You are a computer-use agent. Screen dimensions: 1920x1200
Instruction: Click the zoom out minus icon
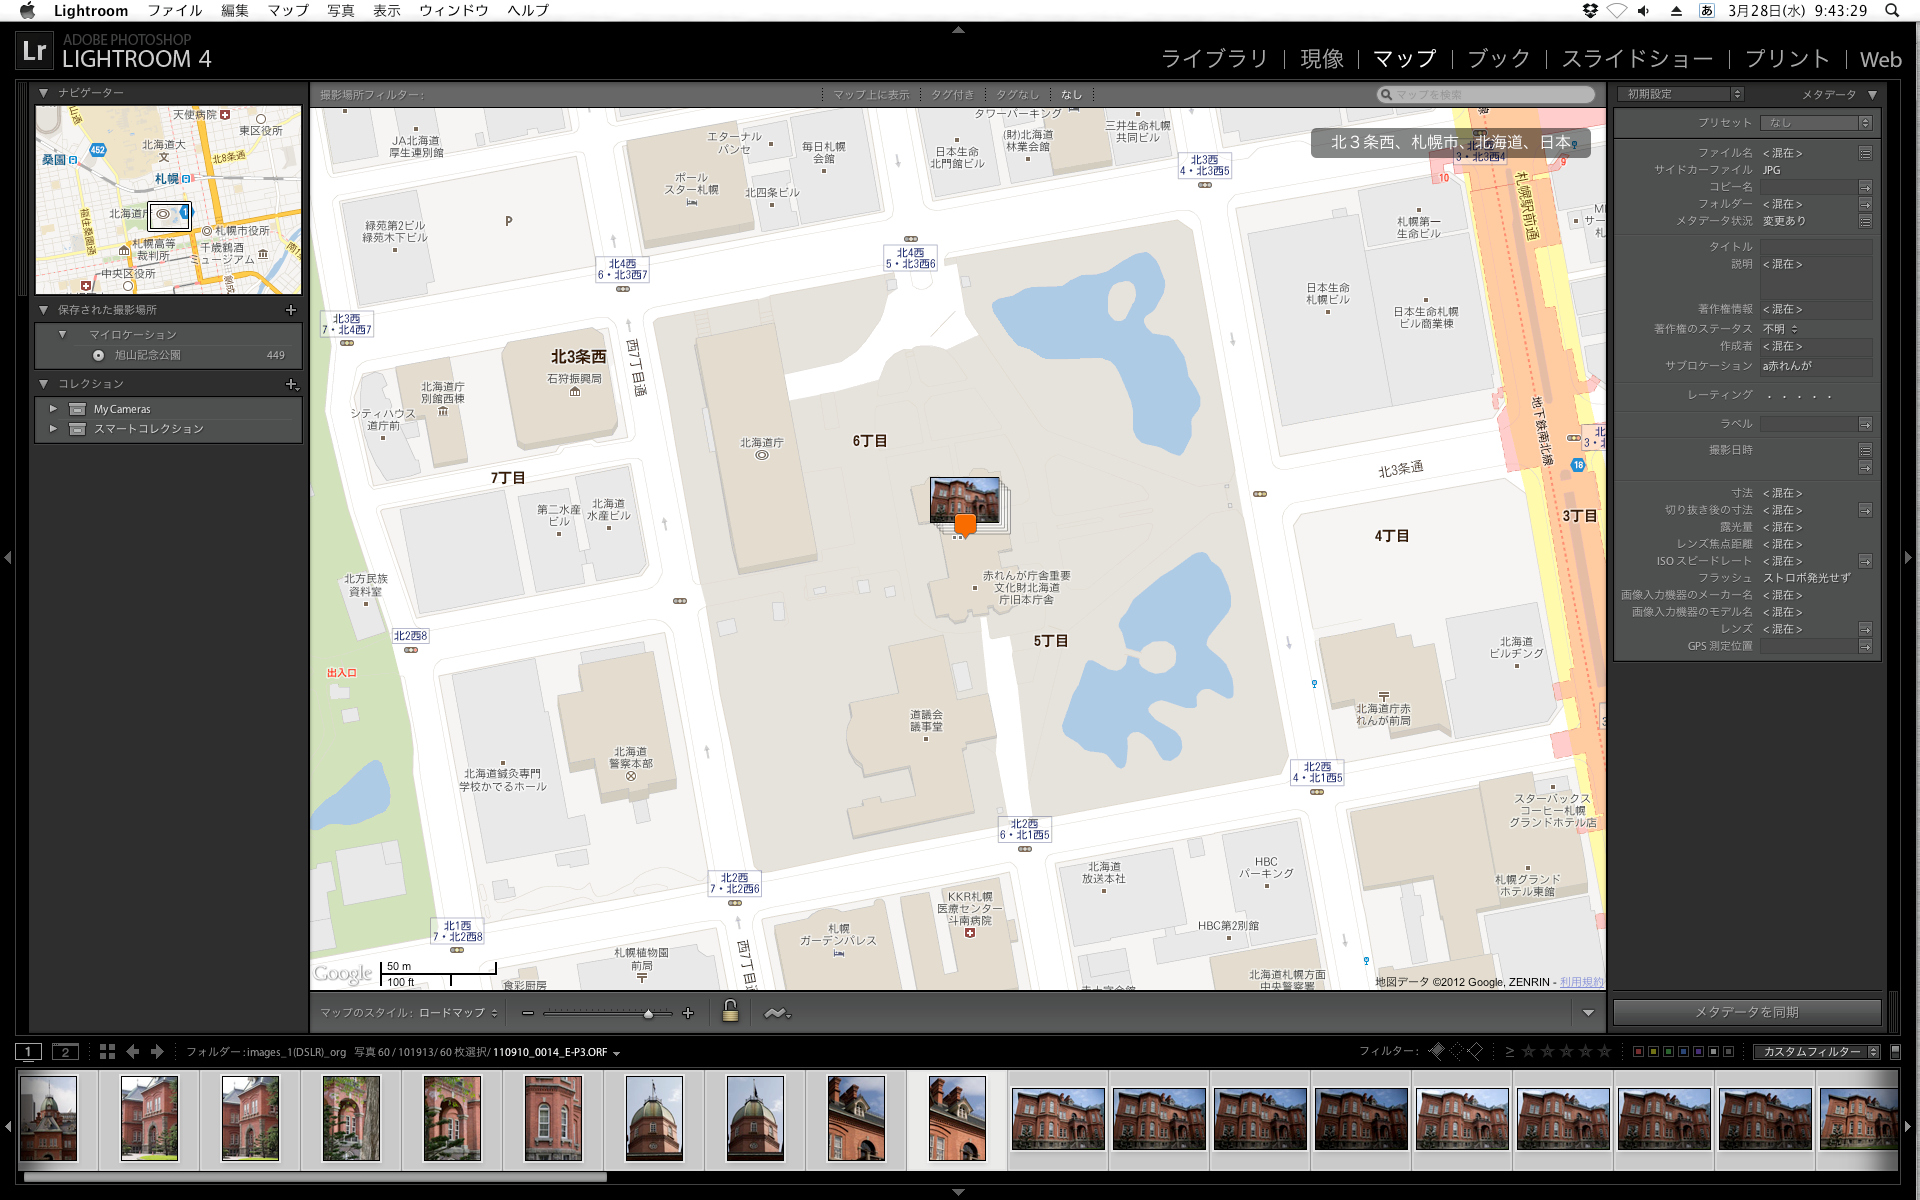(x=527, y=1013)
